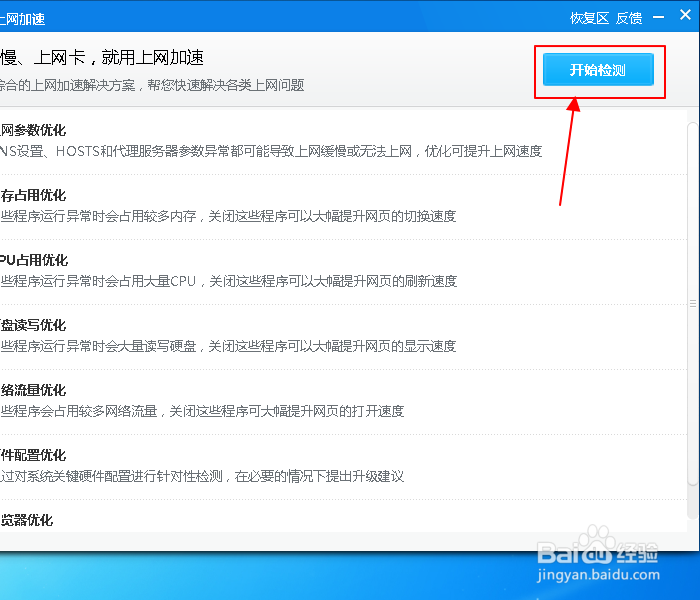Minimize the 上网加速 window
The width and height of the screenshot is (700, 600).
coord(658,18)
